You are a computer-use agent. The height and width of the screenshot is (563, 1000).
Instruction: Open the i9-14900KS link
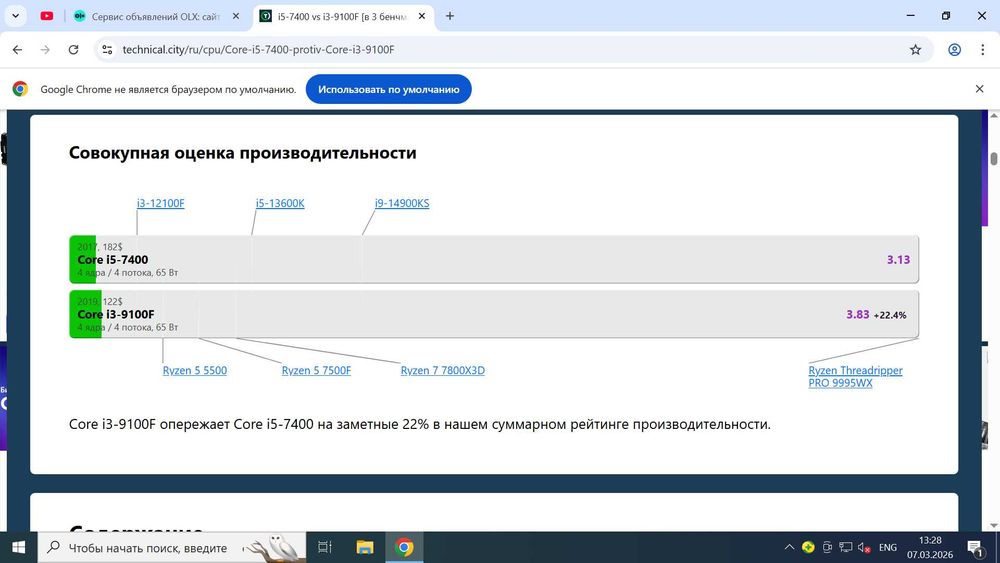[402, 203]
